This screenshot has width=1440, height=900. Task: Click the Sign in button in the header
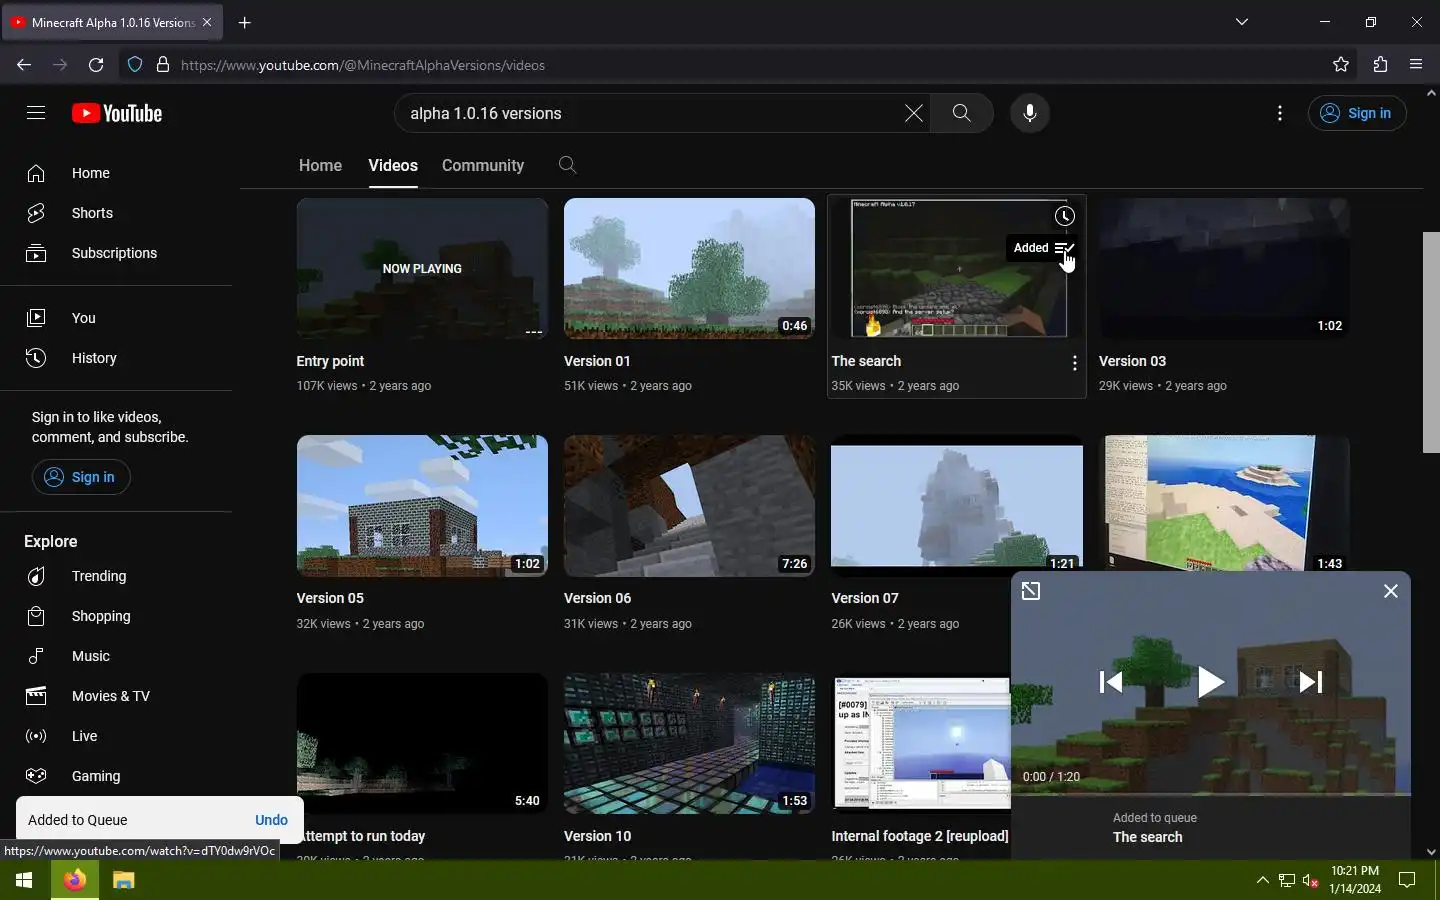tap(1357, 113)
